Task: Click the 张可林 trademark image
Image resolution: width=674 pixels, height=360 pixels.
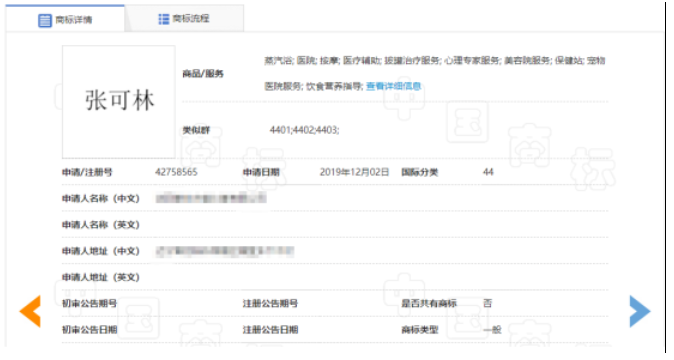Action: 119,102
